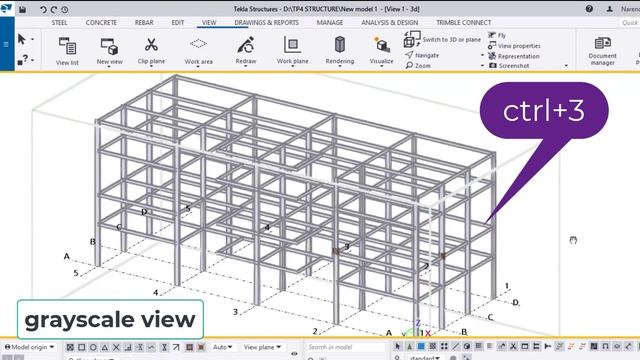Click the magnifier icon below Search in model
The image size is (640, 360).
(311, 358)
